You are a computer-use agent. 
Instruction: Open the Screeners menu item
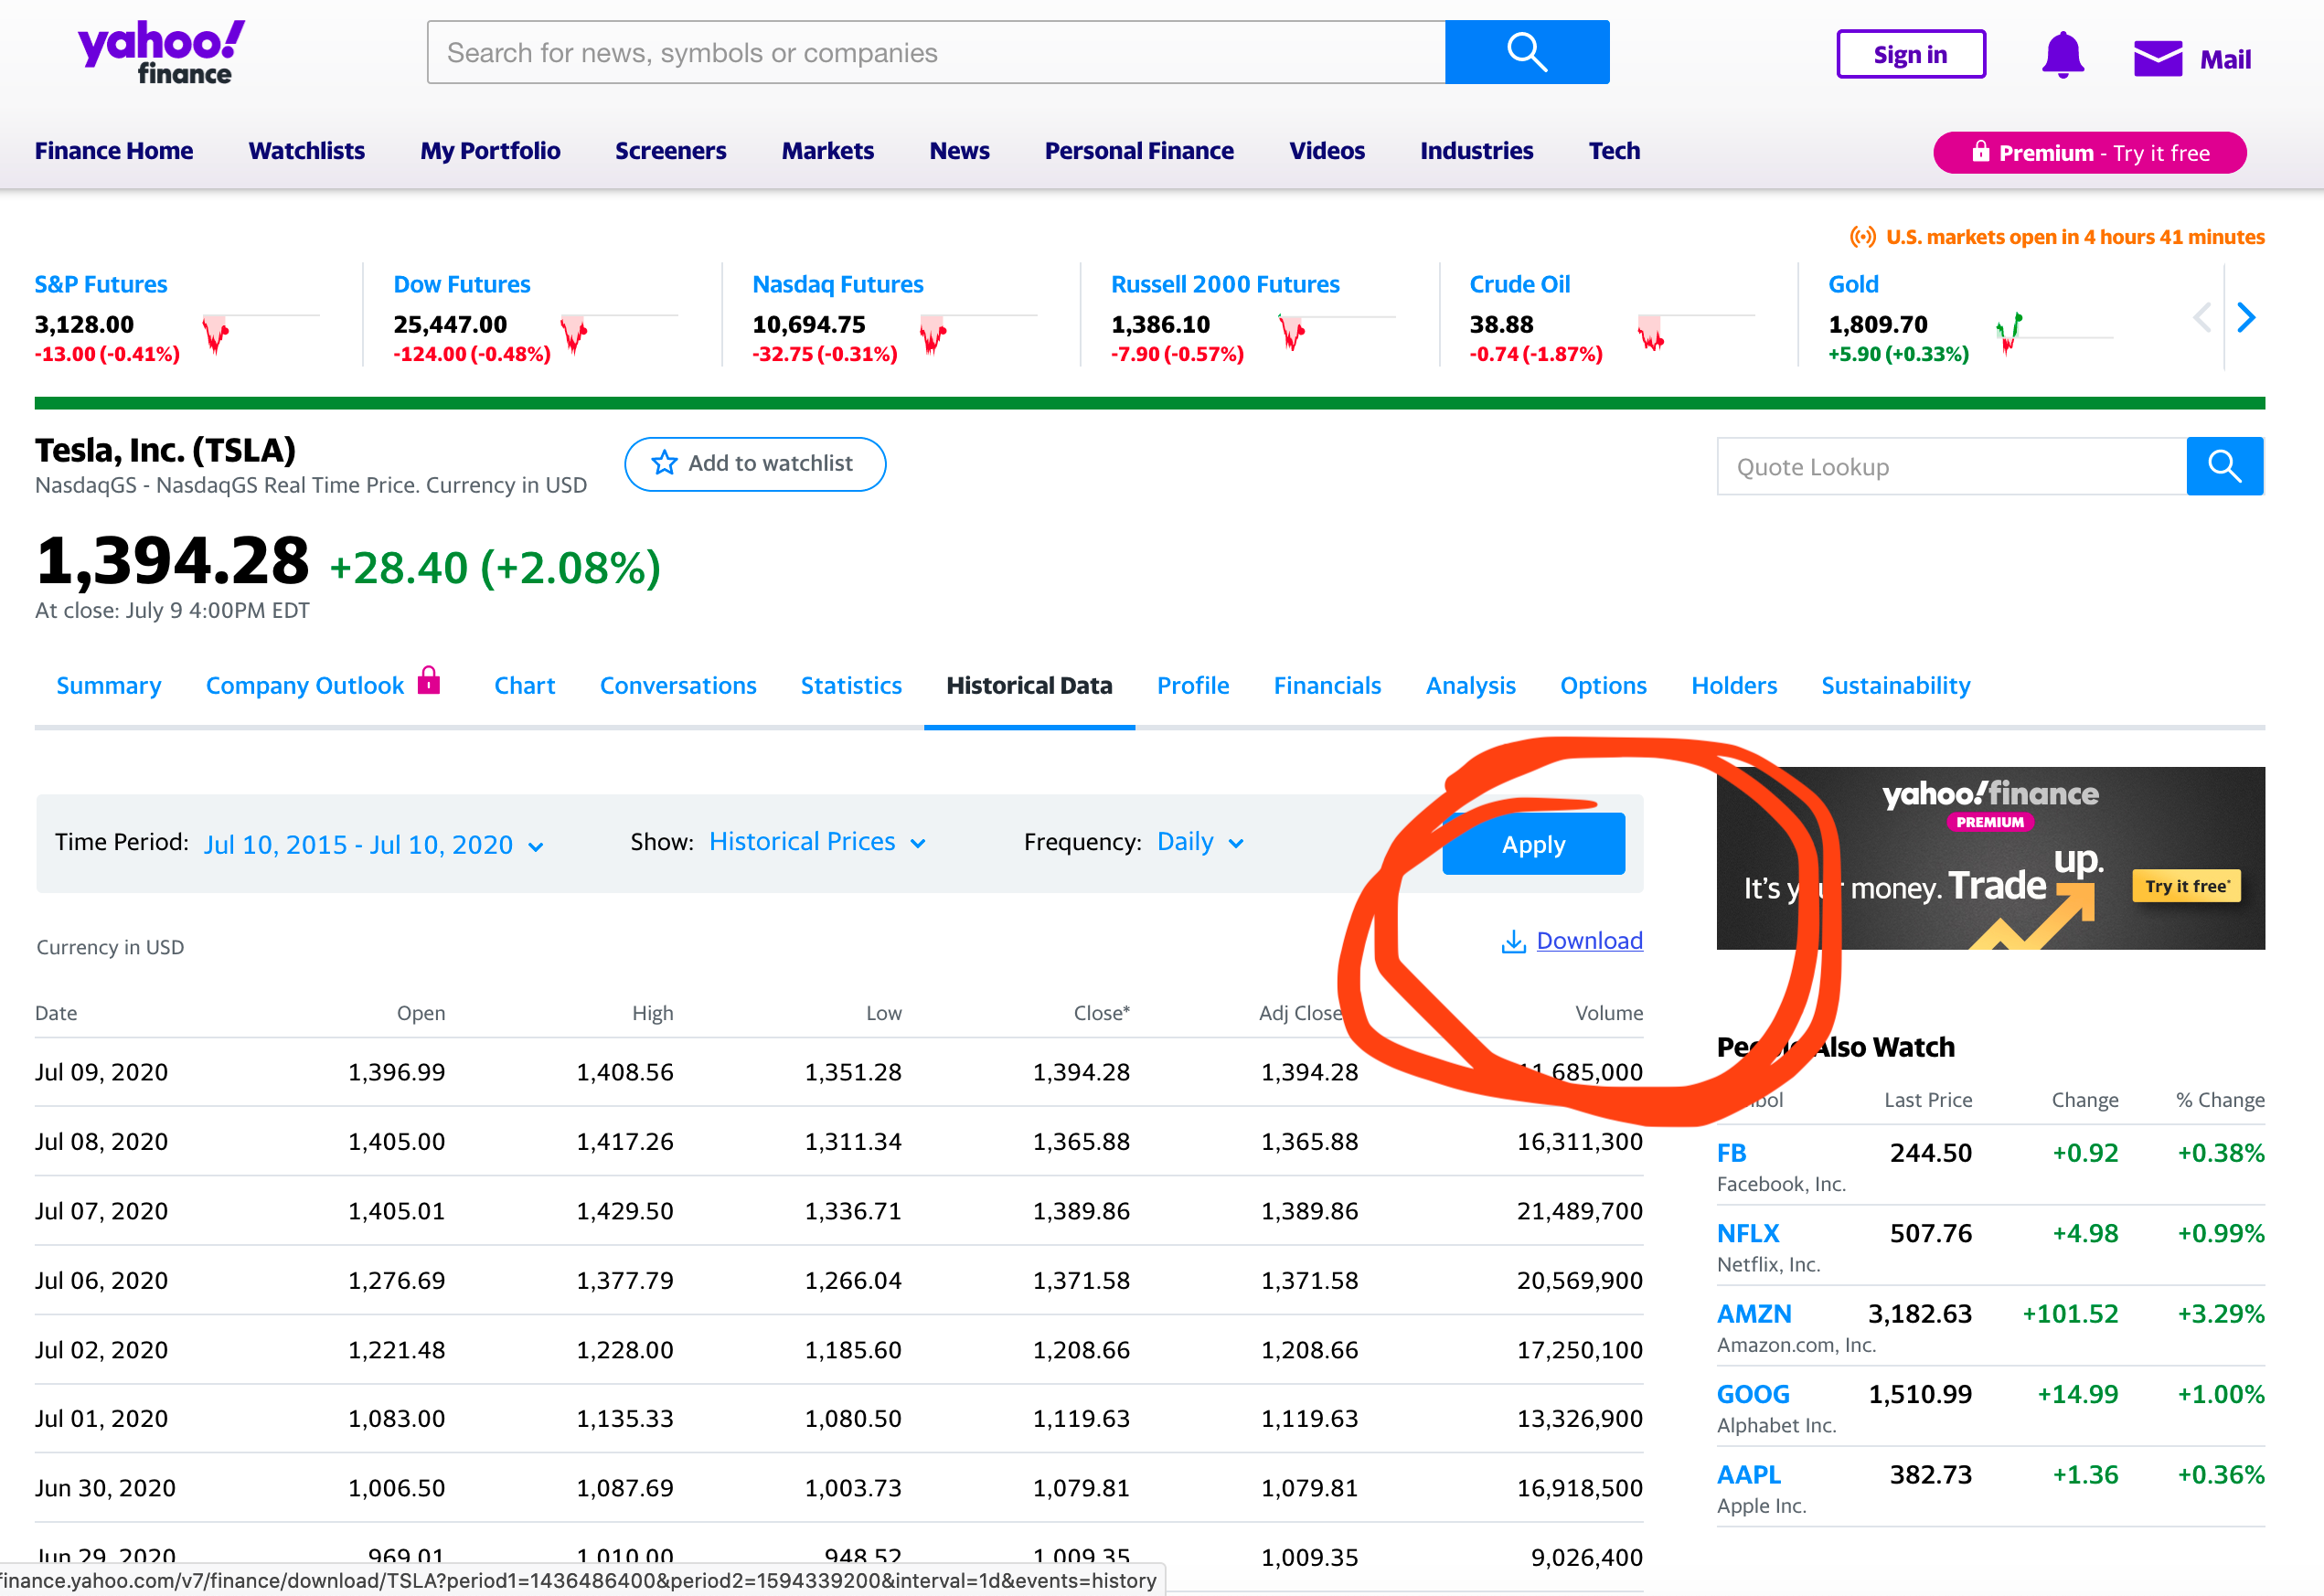pos(670,151)
